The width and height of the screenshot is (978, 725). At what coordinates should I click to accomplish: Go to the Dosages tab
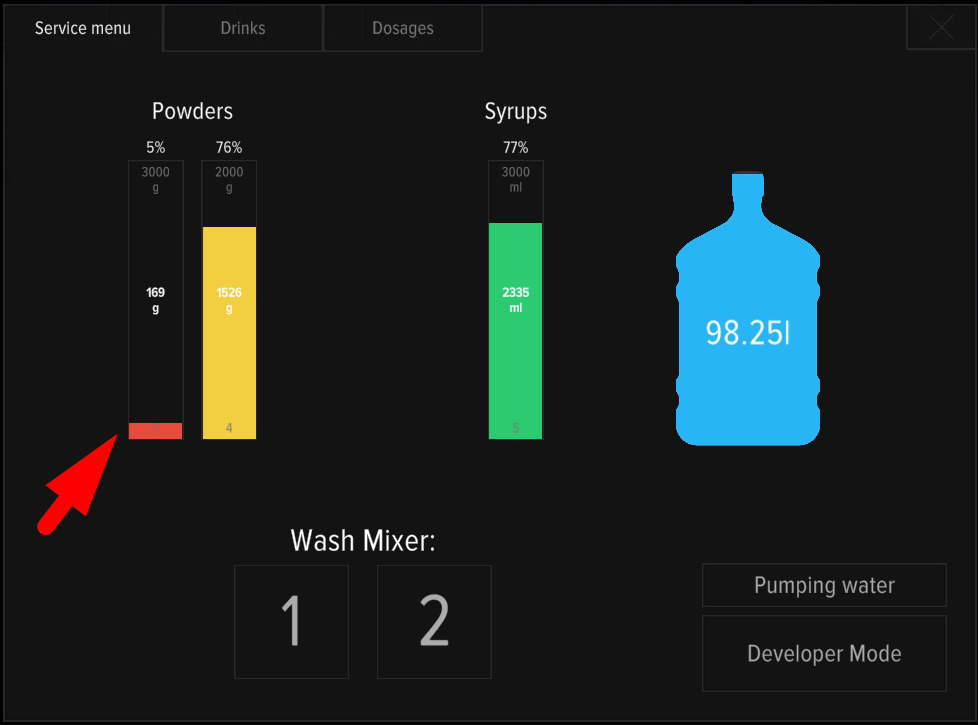click(x=403, y=28)
